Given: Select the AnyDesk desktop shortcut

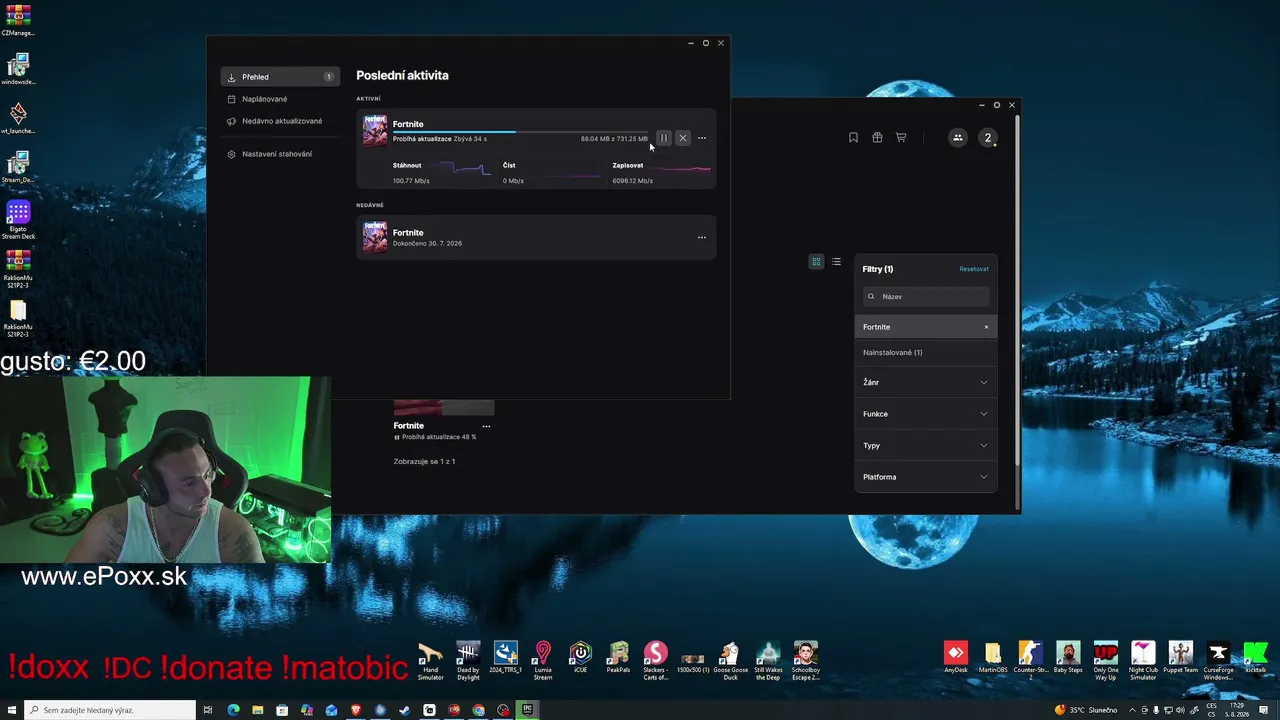Looking at the screenshot, I should click(x=956, y=658).
